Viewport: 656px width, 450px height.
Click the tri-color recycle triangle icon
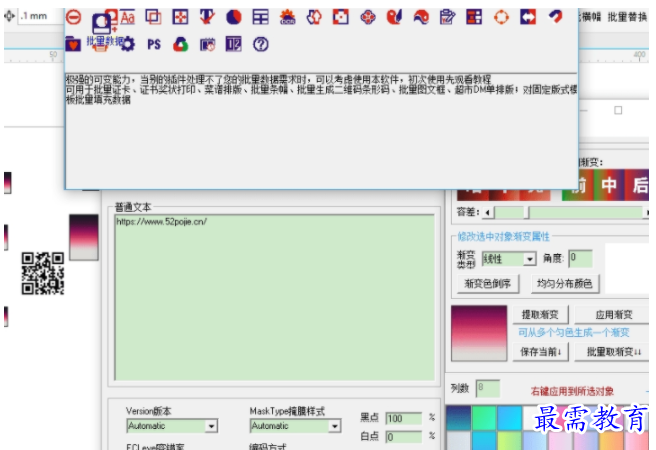click(x=180, y=44)
